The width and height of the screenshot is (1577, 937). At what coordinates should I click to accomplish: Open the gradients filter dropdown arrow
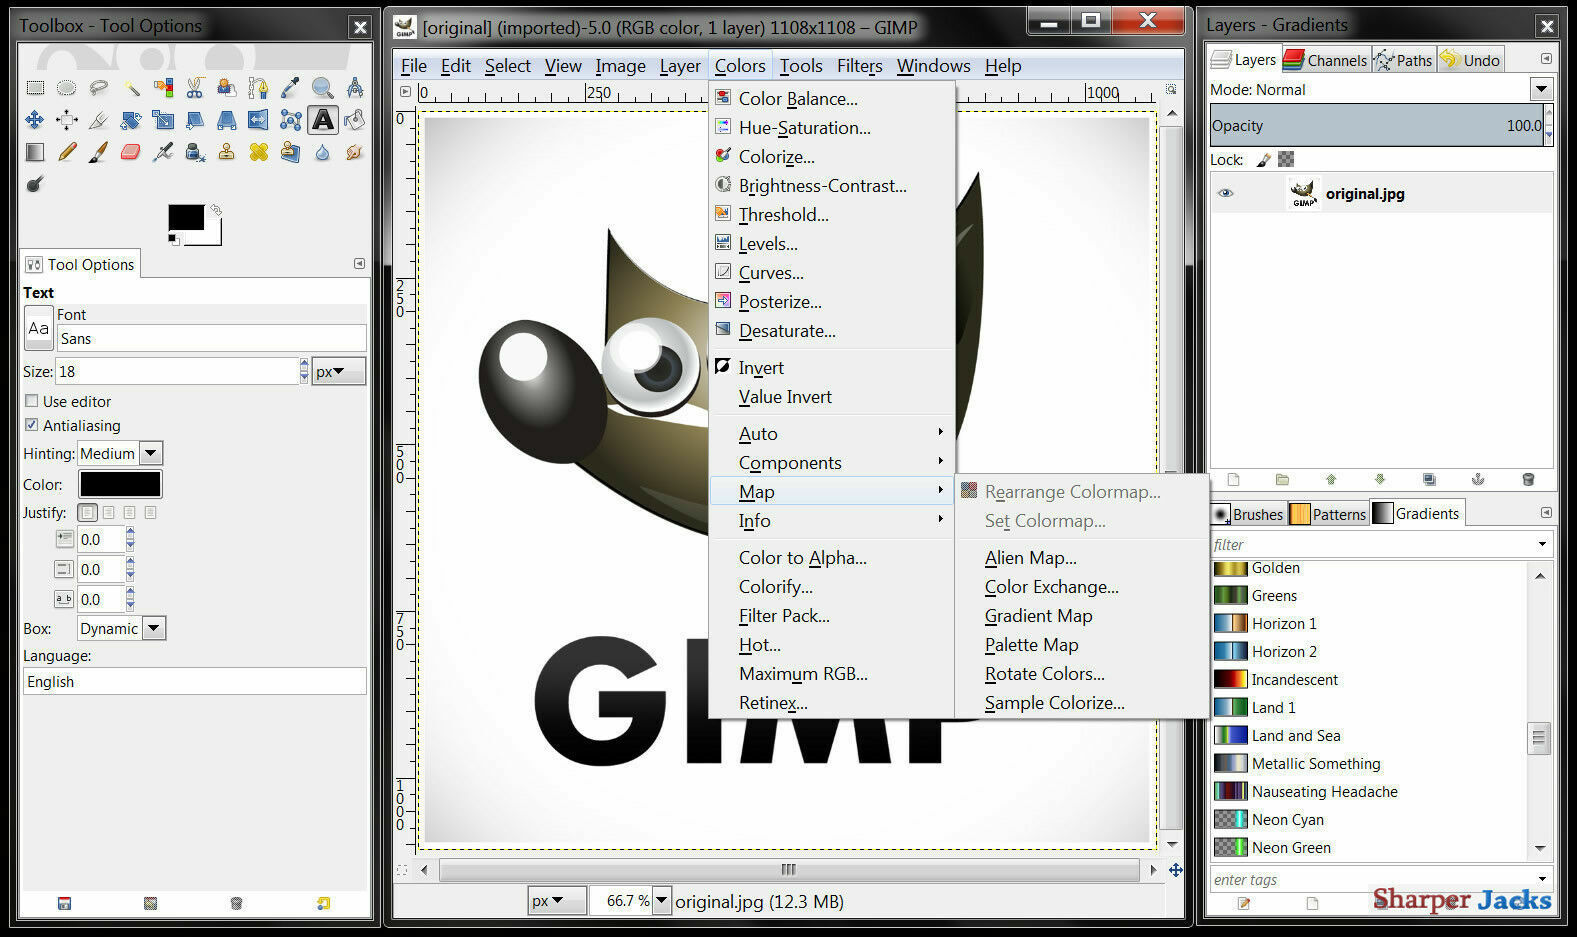pyautogui.click(x=1542, y=544)
